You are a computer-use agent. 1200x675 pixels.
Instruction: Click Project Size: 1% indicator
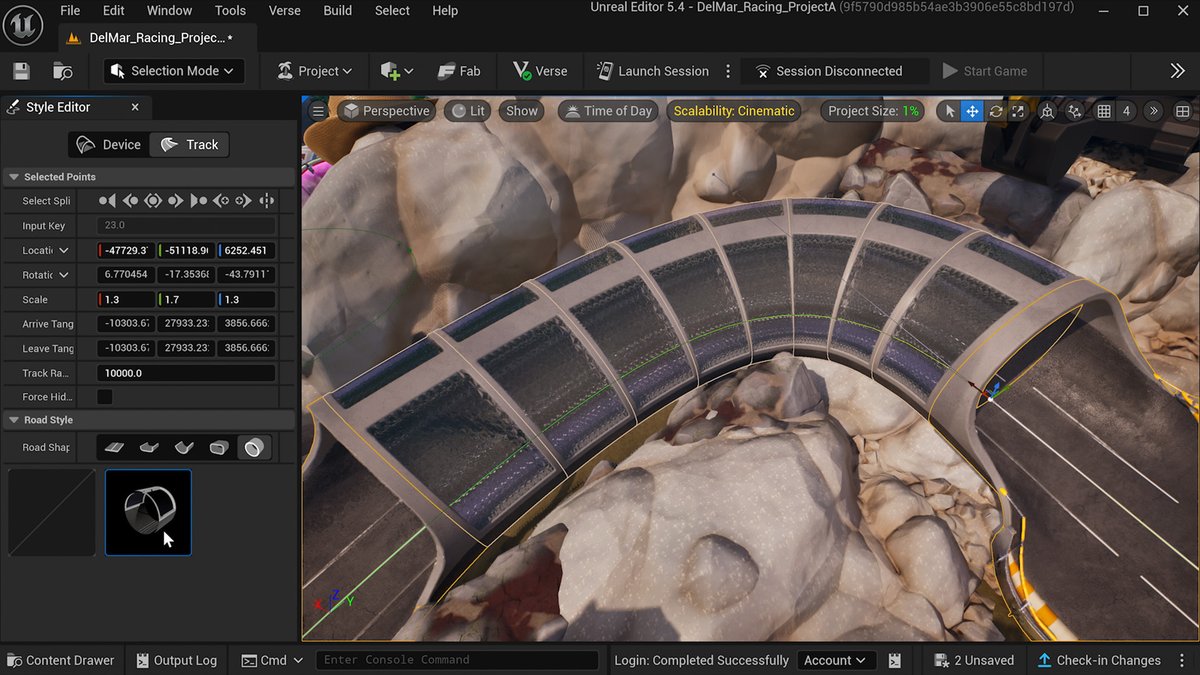(874, 111)
